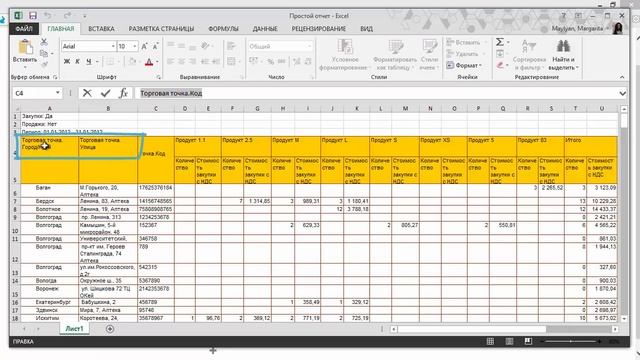Switch to Page Layout view icon
This screenshot has height=360, width=640.
pyautogui.click(x=509, y=341)
